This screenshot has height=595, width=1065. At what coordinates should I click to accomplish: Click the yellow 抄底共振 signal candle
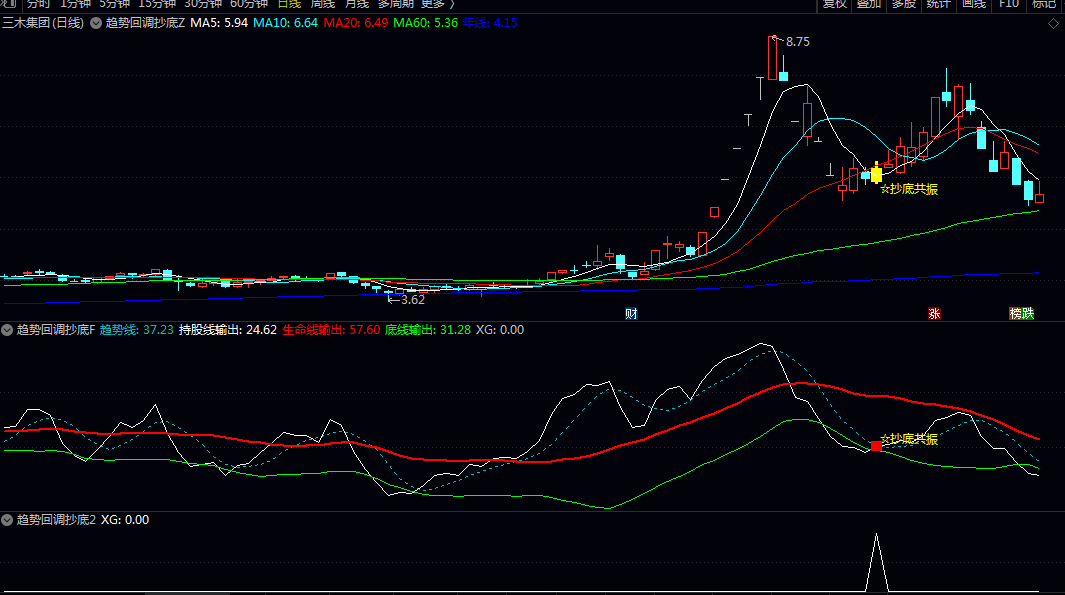click(877, 174)
